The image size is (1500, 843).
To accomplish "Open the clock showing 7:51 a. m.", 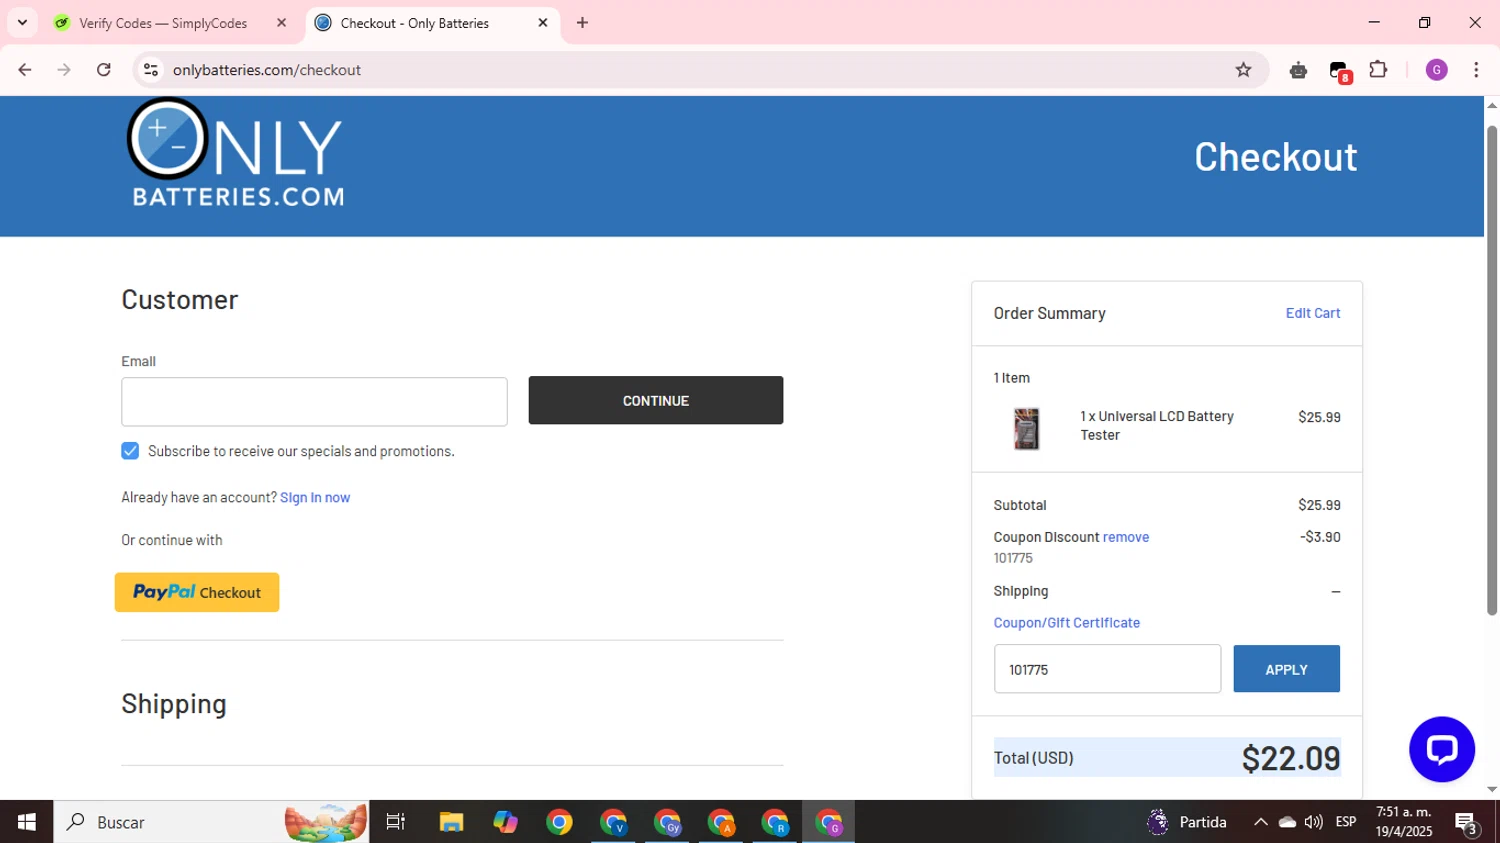I will click(x=1404, y=822).
